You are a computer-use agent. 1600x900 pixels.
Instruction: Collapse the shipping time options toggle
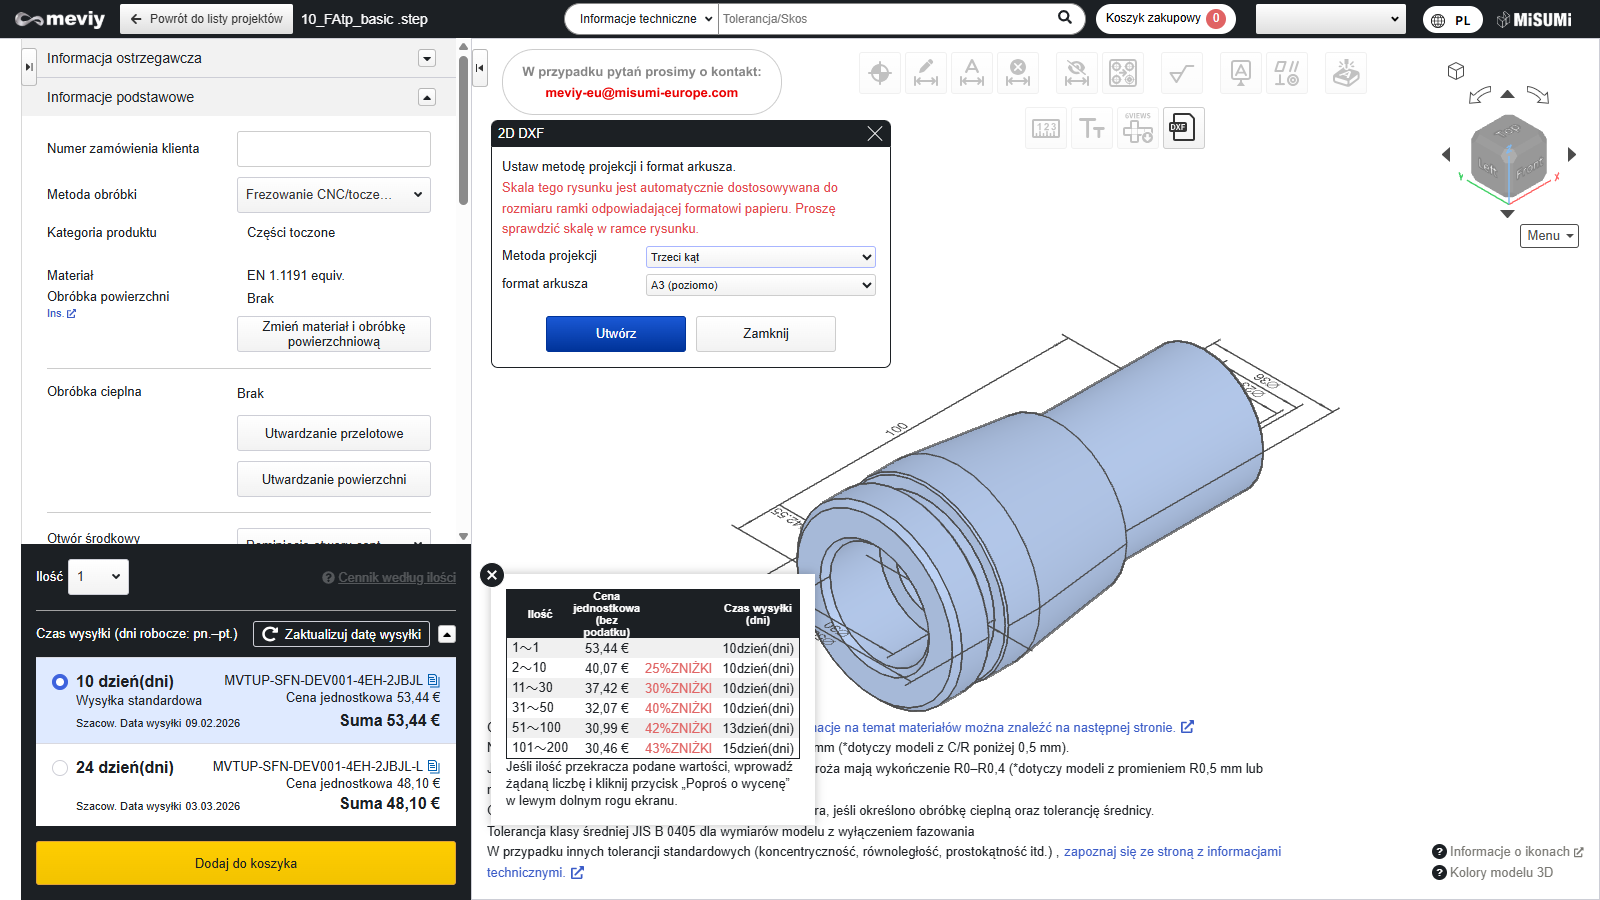[447, 634]
